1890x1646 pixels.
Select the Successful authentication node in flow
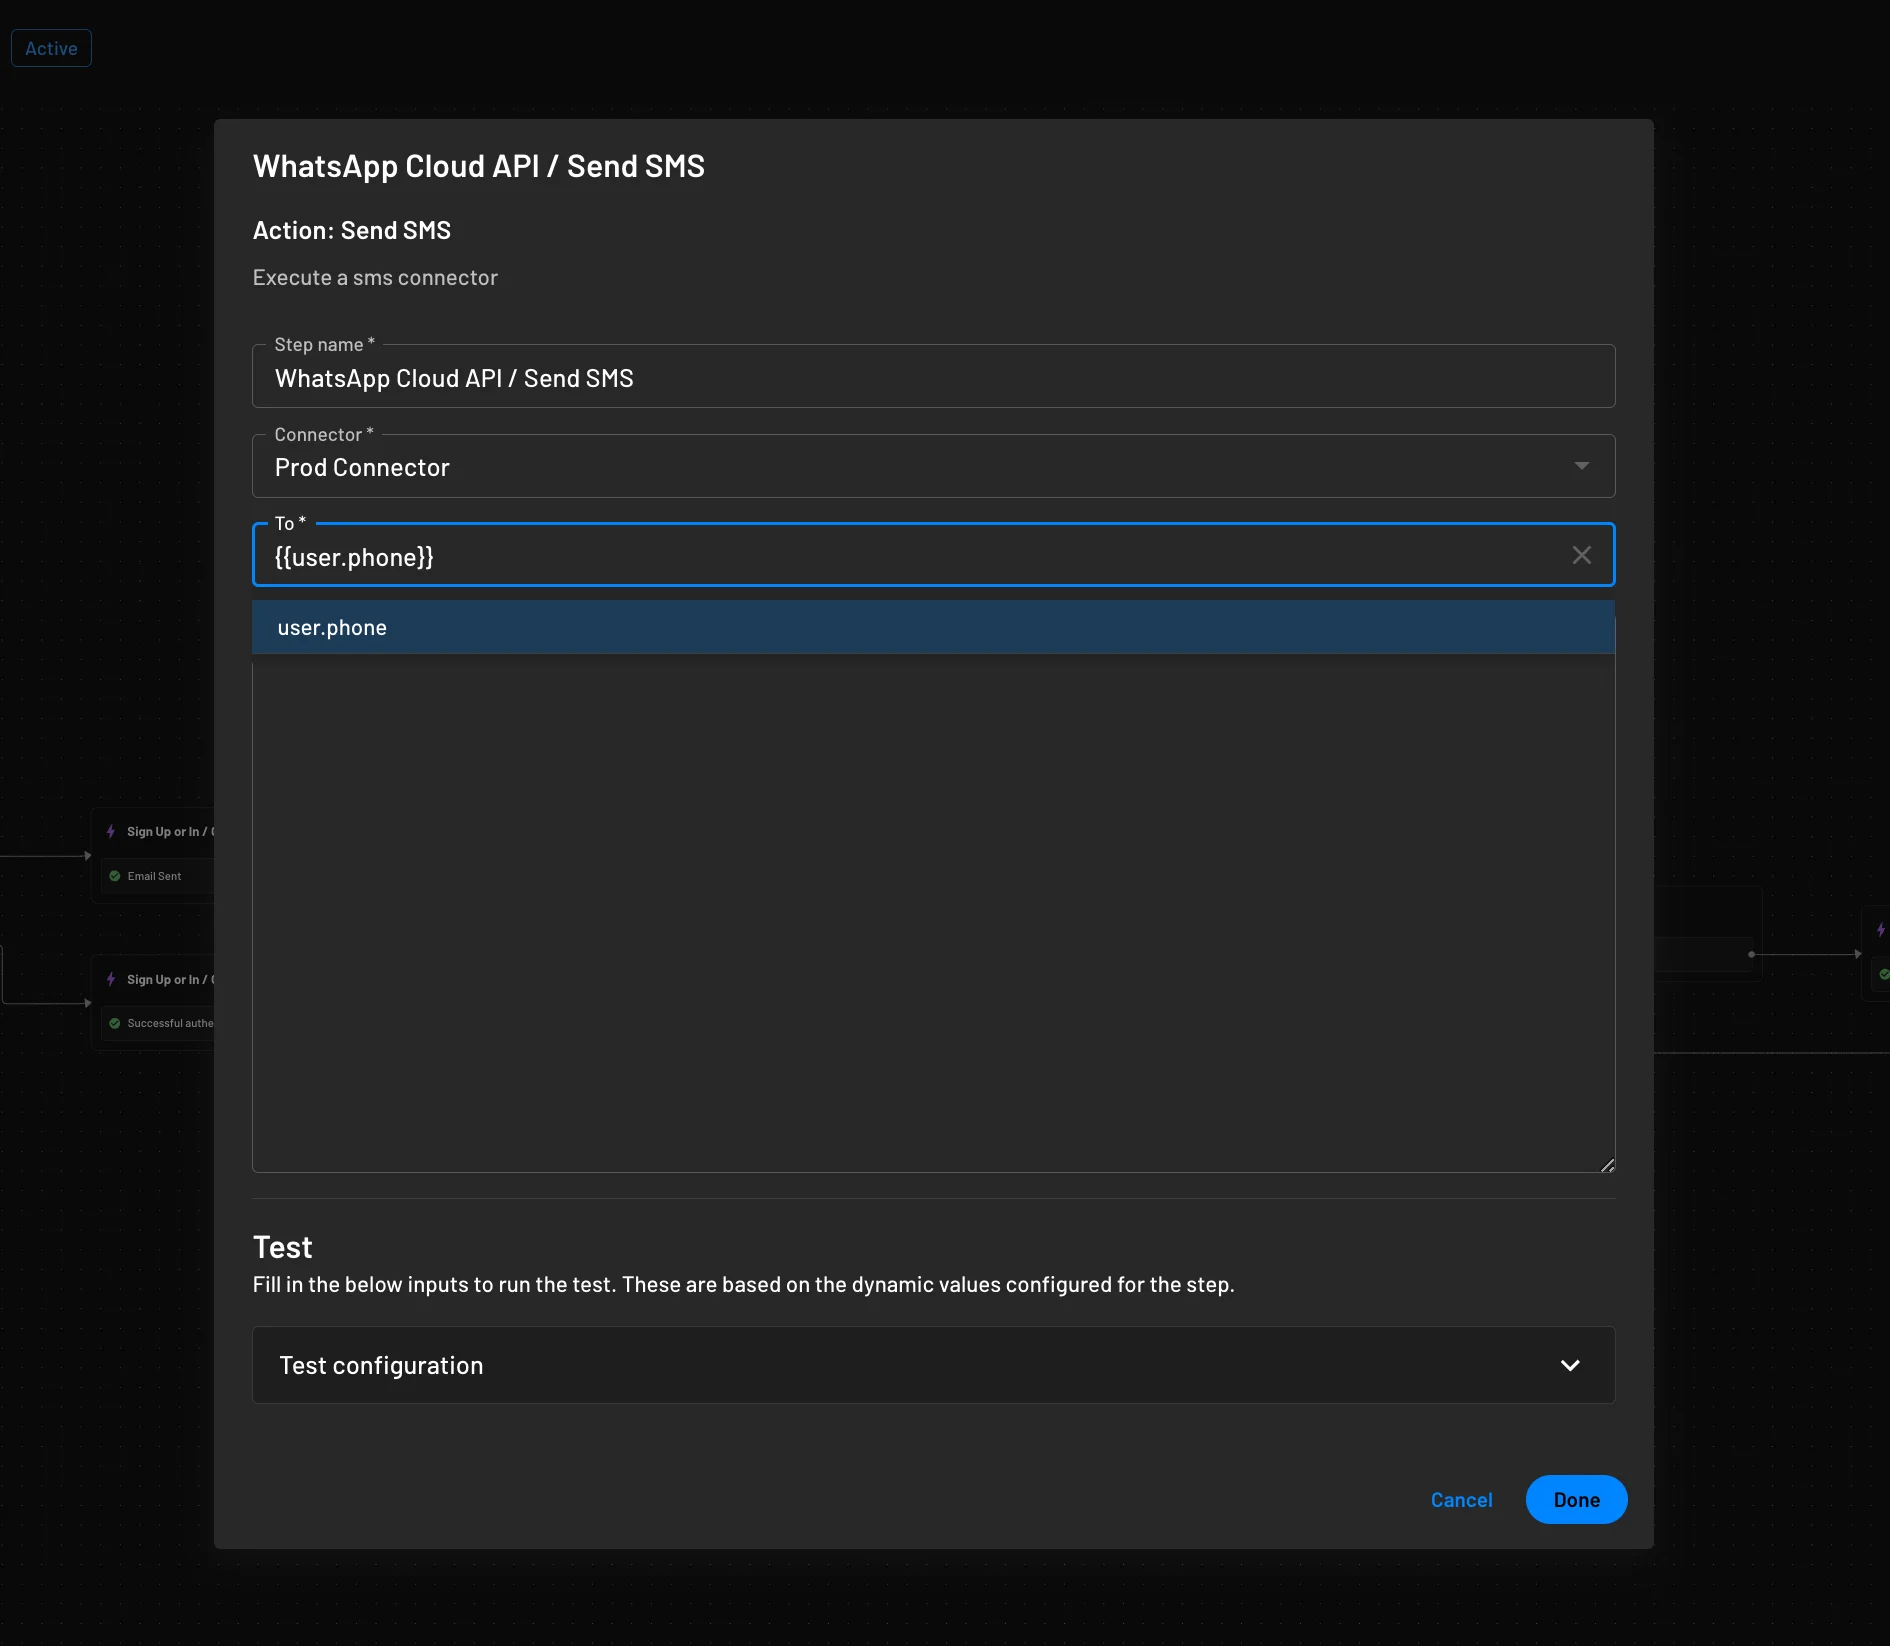157,1023
